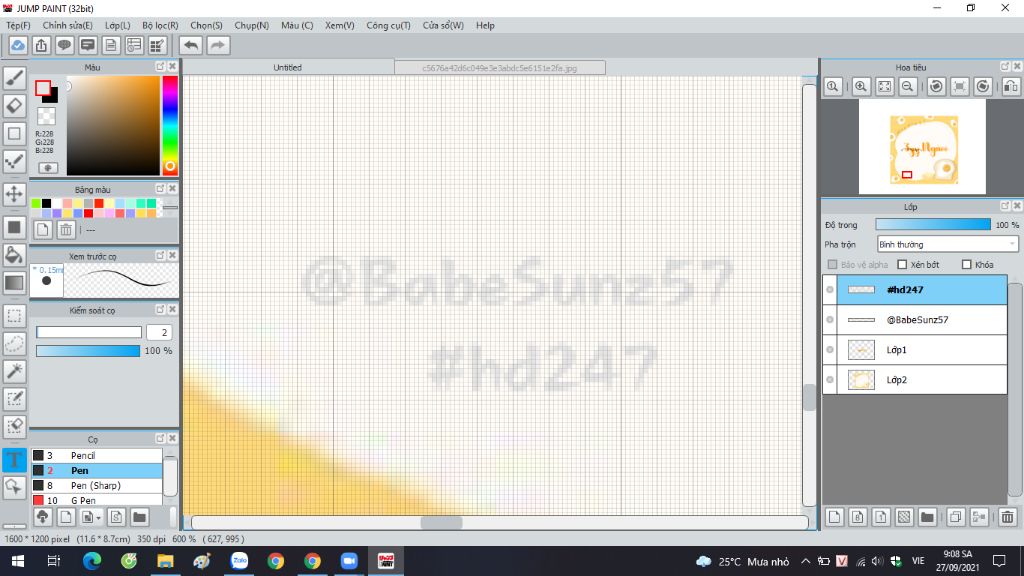Image resolution: width=1024 pixels, height=576 pixels.
Task: Select the Text tool
Action: [14, 460]
